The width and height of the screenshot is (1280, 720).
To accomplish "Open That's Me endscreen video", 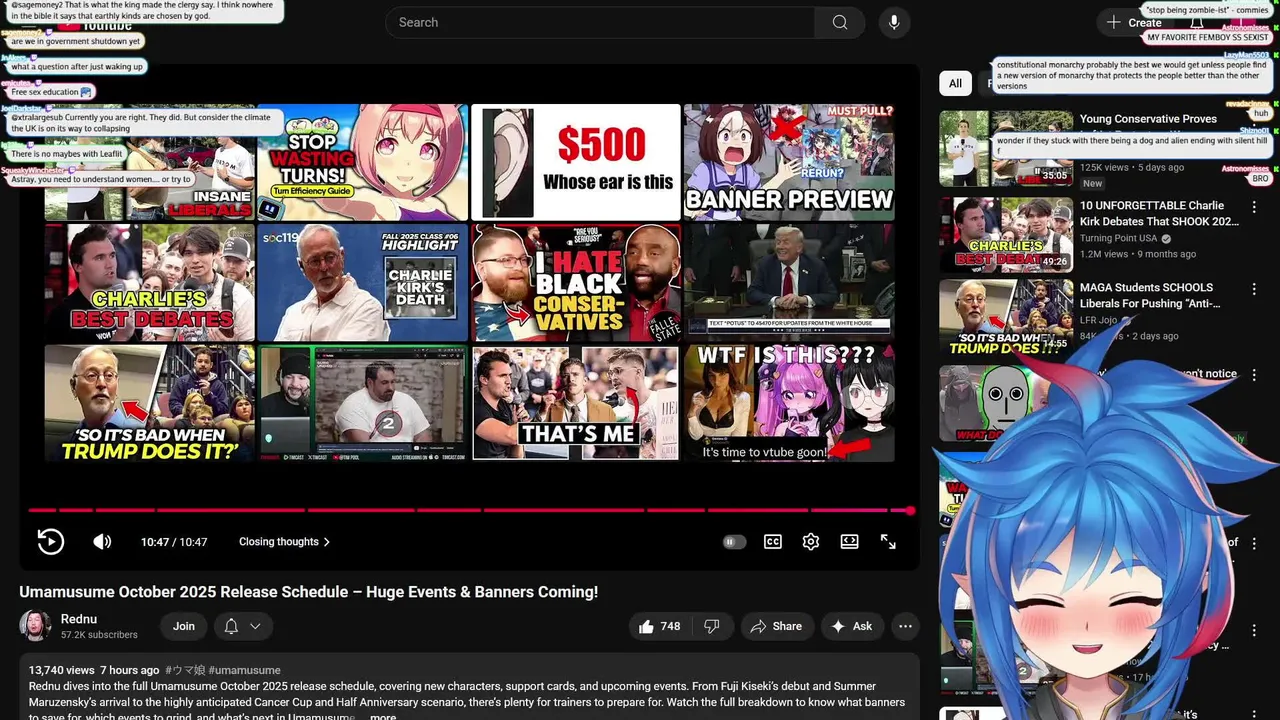I will [x=576, y=402].
